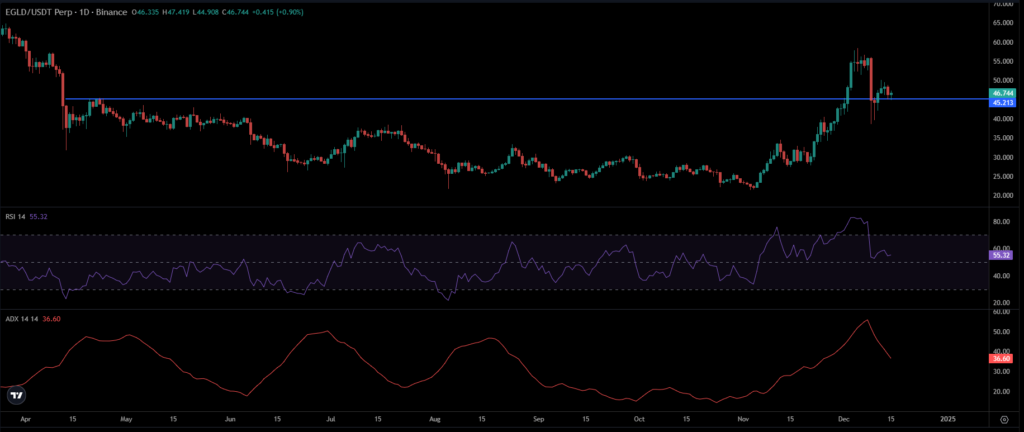Screen dimensions: 1024x432
Task: Click the red 36.60 ADX axis label
Action: 1002,359
